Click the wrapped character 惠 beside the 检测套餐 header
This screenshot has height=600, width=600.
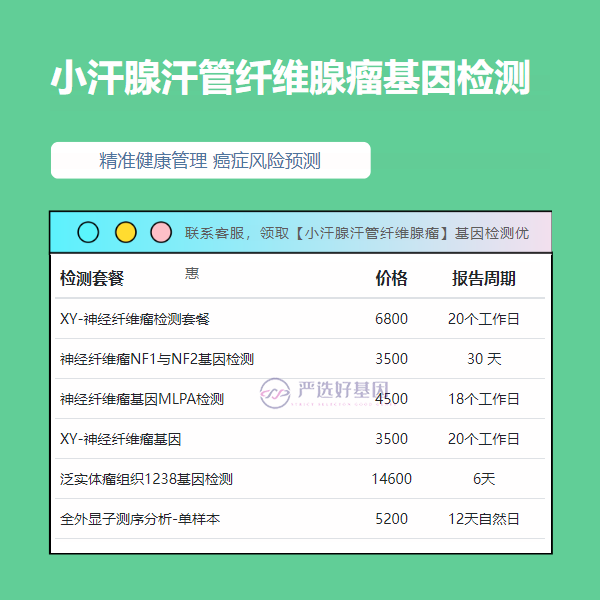192,273
